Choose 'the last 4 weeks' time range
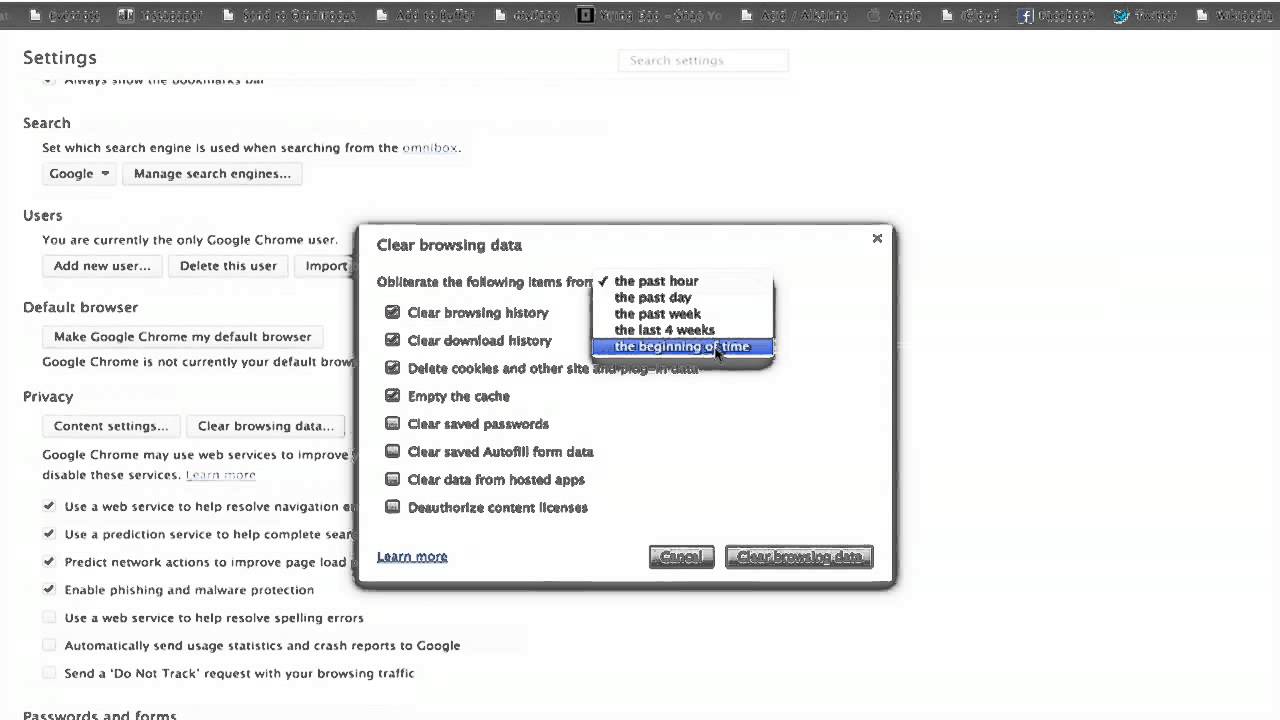Image resolution: width=1280 pixels, height=720 pixels. pyautogui.click(x=683, y=330)
